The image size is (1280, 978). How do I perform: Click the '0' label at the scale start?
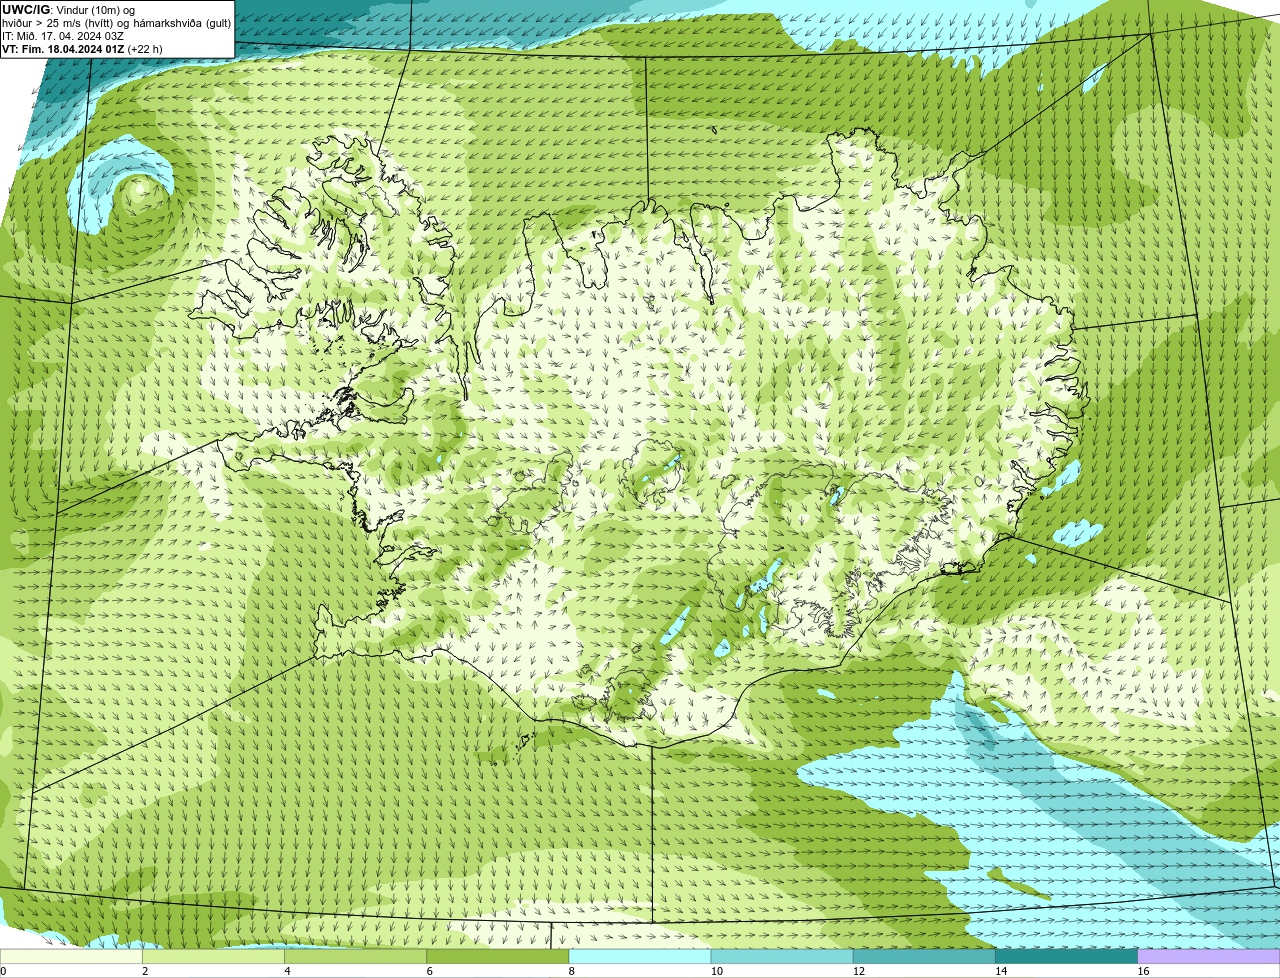3,971
